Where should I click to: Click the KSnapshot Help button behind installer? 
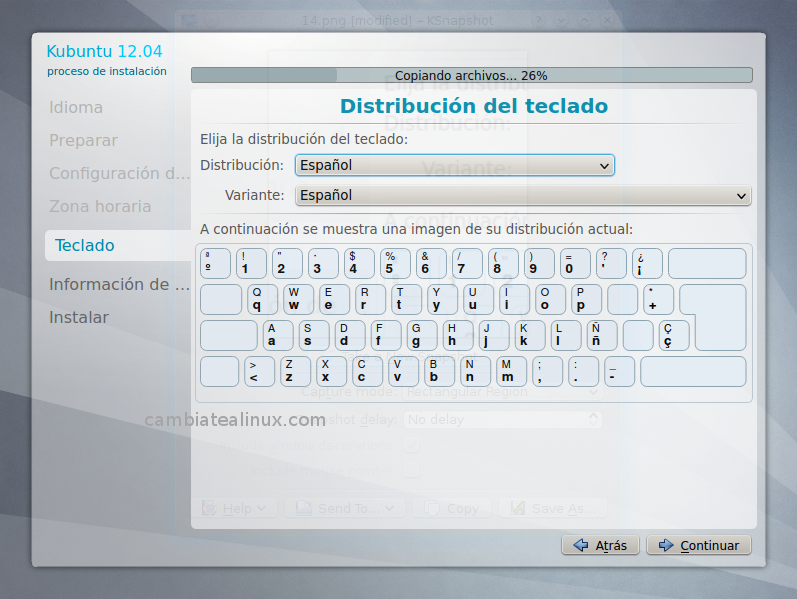[234, 508]
